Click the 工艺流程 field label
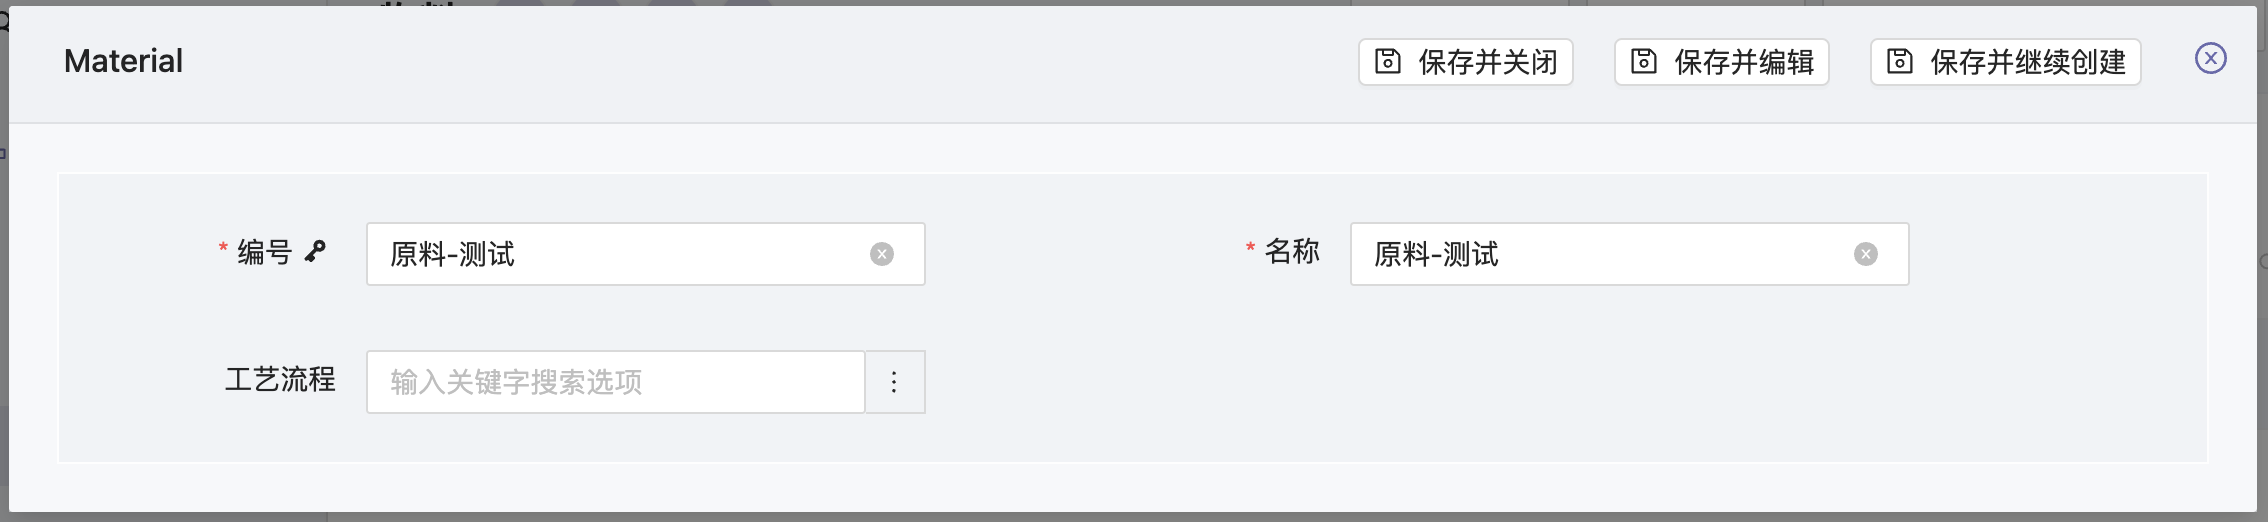The image size is (2268, 522). [280, 380]
